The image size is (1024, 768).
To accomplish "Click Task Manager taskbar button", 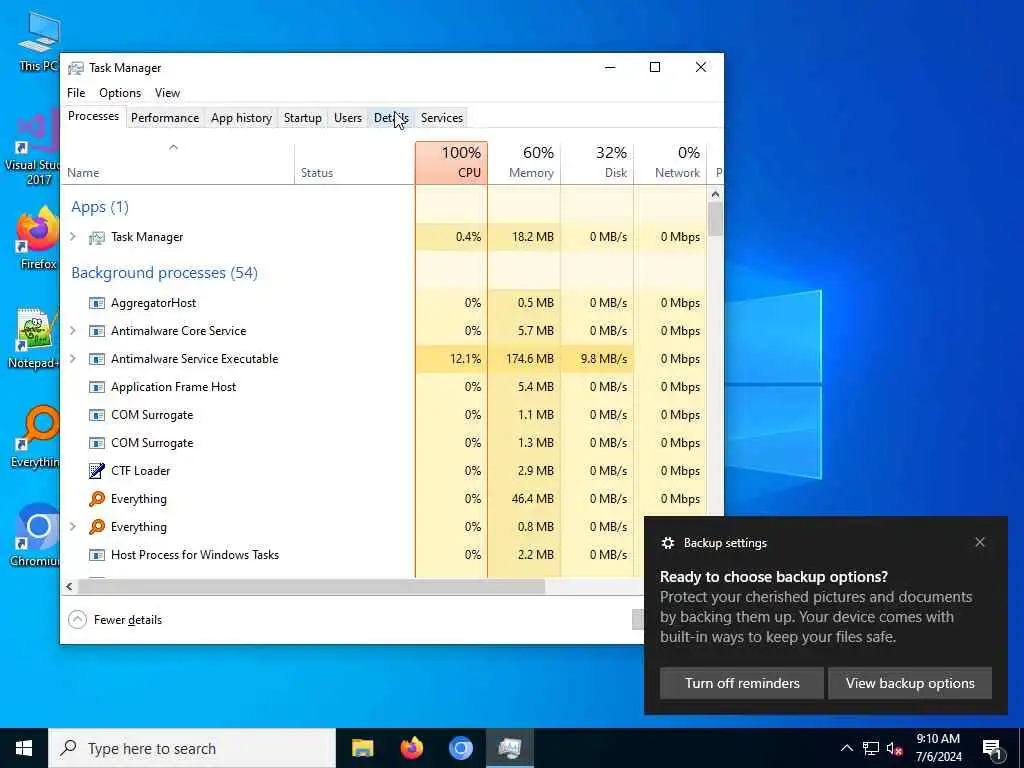I will tap(509, 748).
